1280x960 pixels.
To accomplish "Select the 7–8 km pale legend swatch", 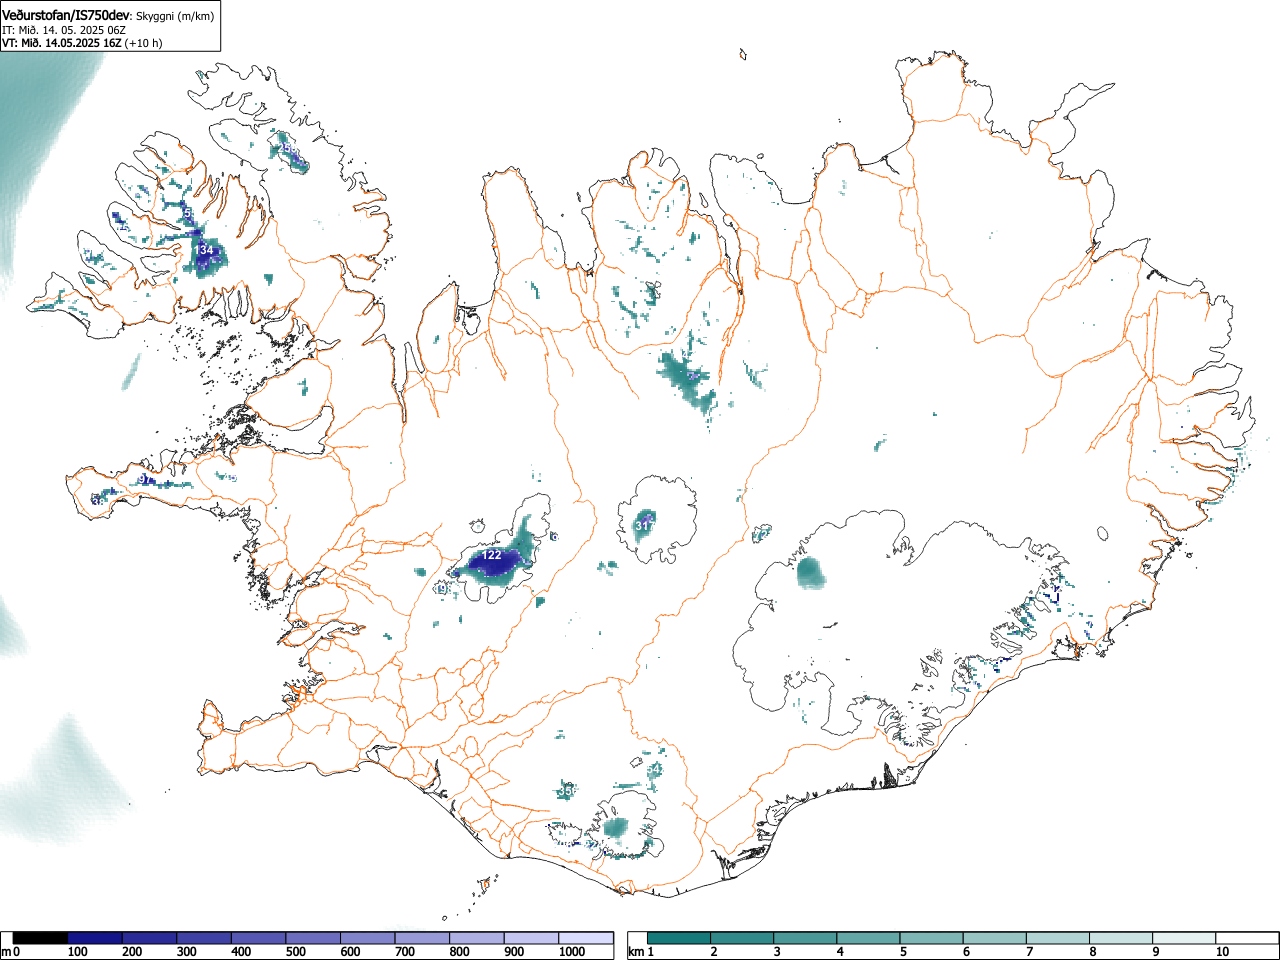I will coord(1058,938).
